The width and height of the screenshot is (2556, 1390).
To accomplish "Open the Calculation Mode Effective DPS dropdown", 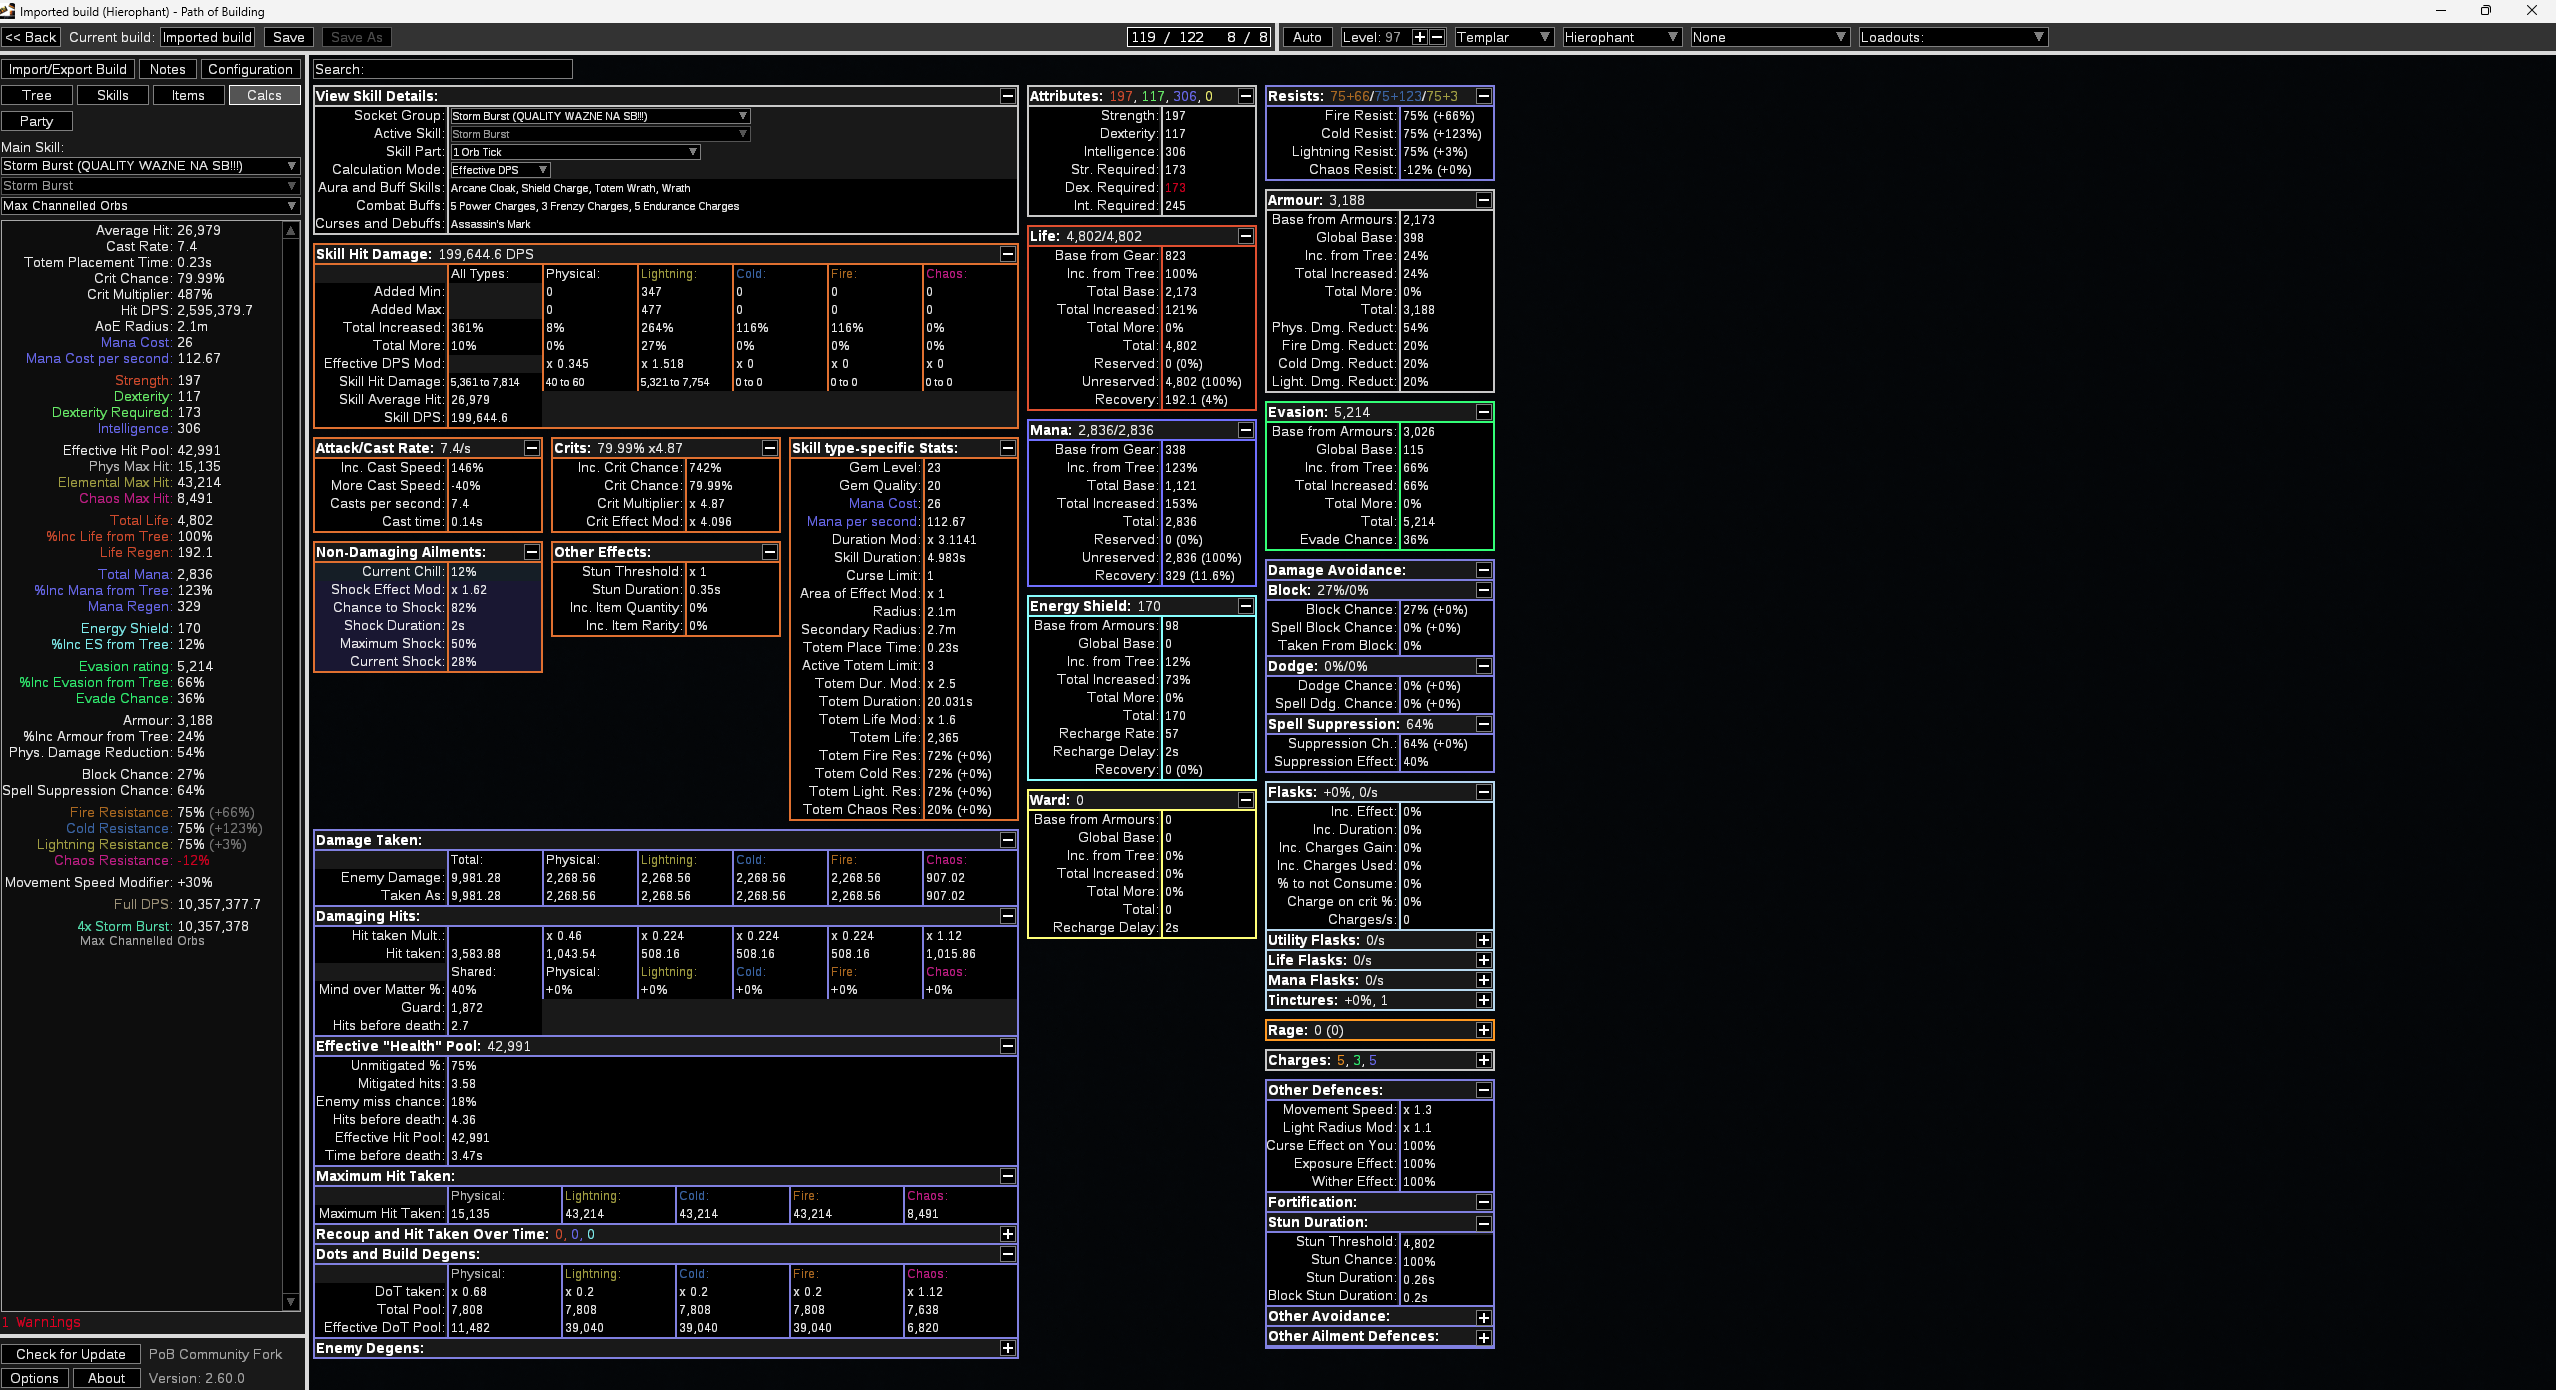I will pyautogui.click(x=500, y=170).
